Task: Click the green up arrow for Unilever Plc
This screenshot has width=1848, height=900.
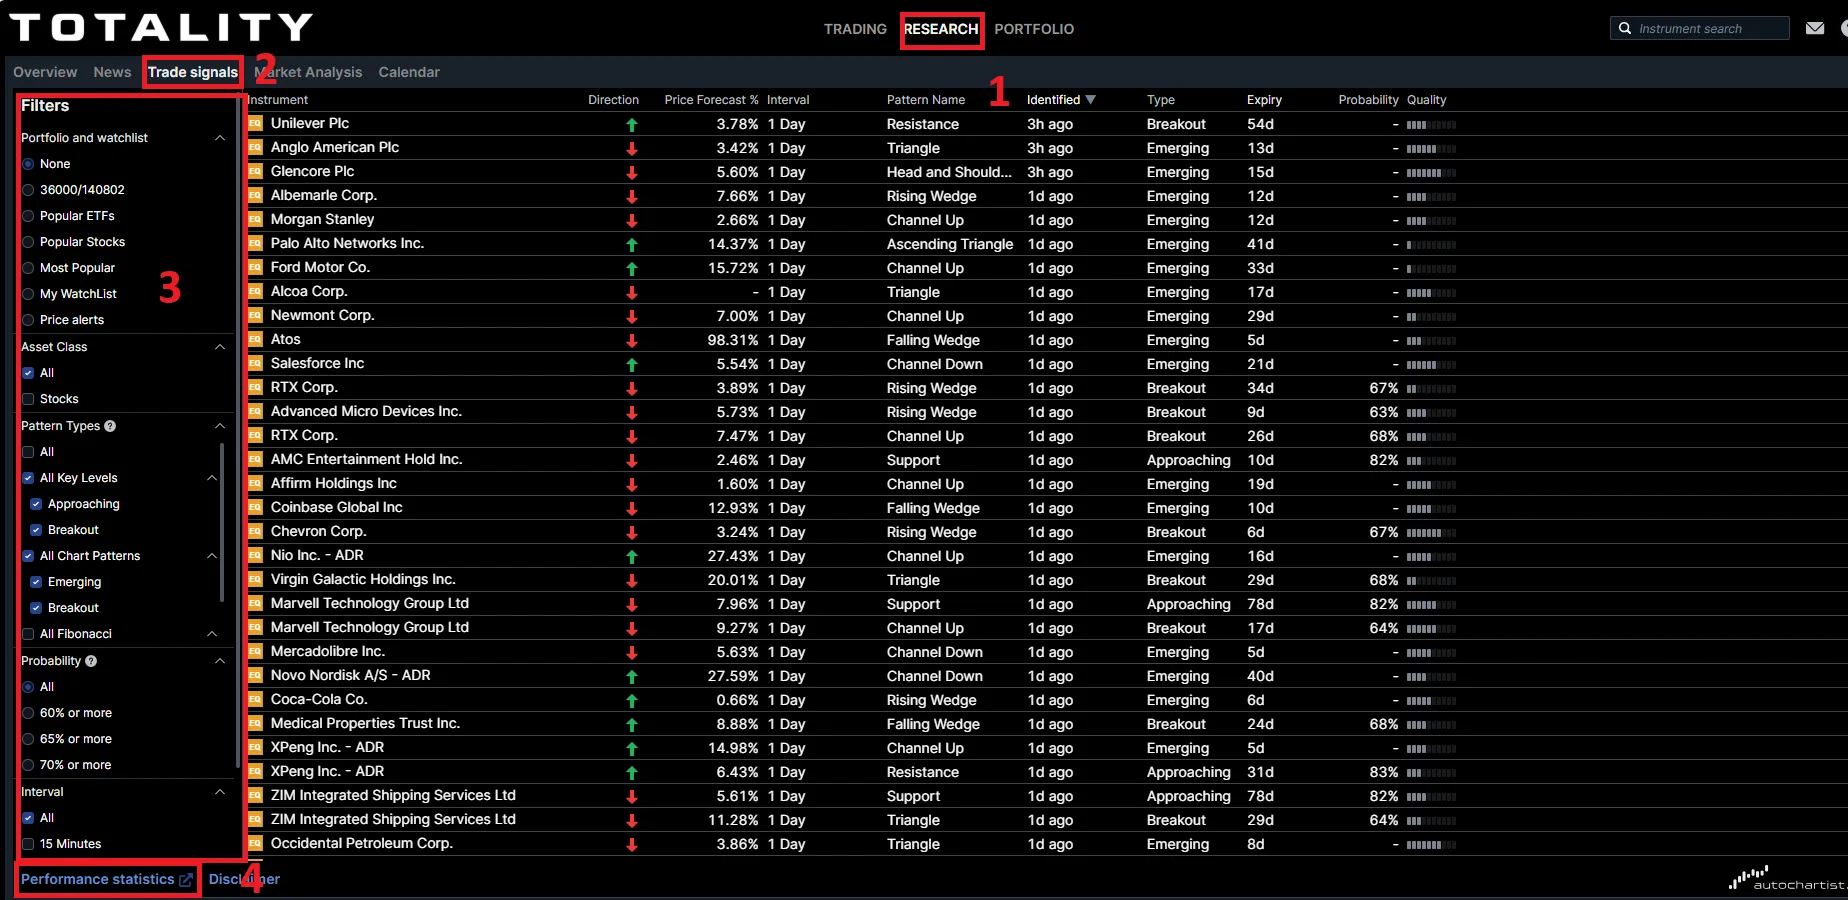Action: (x=632, y=125)
